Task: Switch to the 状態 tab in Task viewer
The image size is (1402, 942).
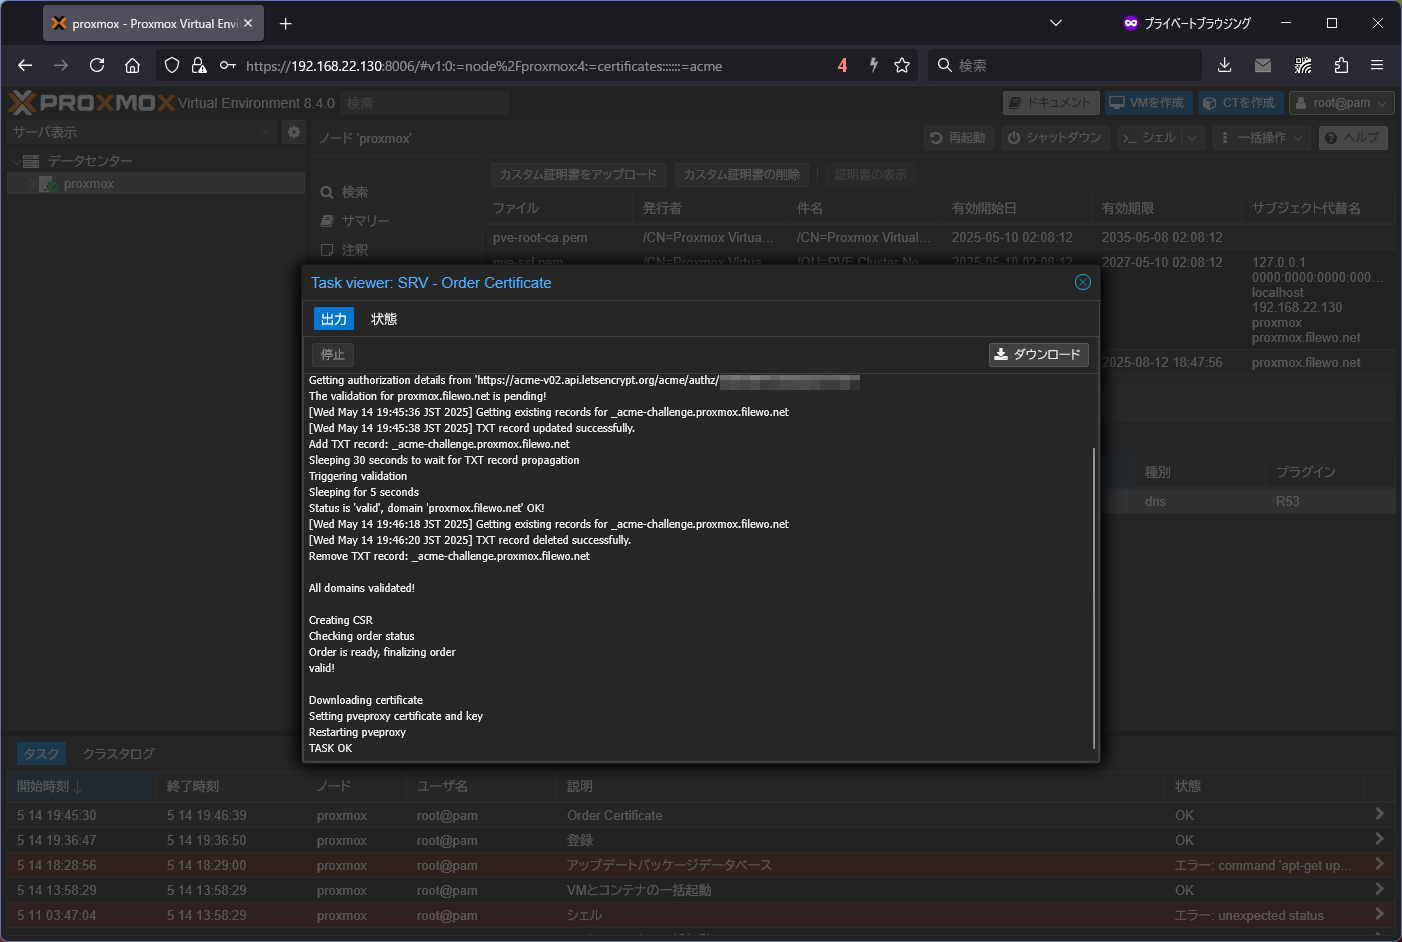Action: [x=384, y=319]
